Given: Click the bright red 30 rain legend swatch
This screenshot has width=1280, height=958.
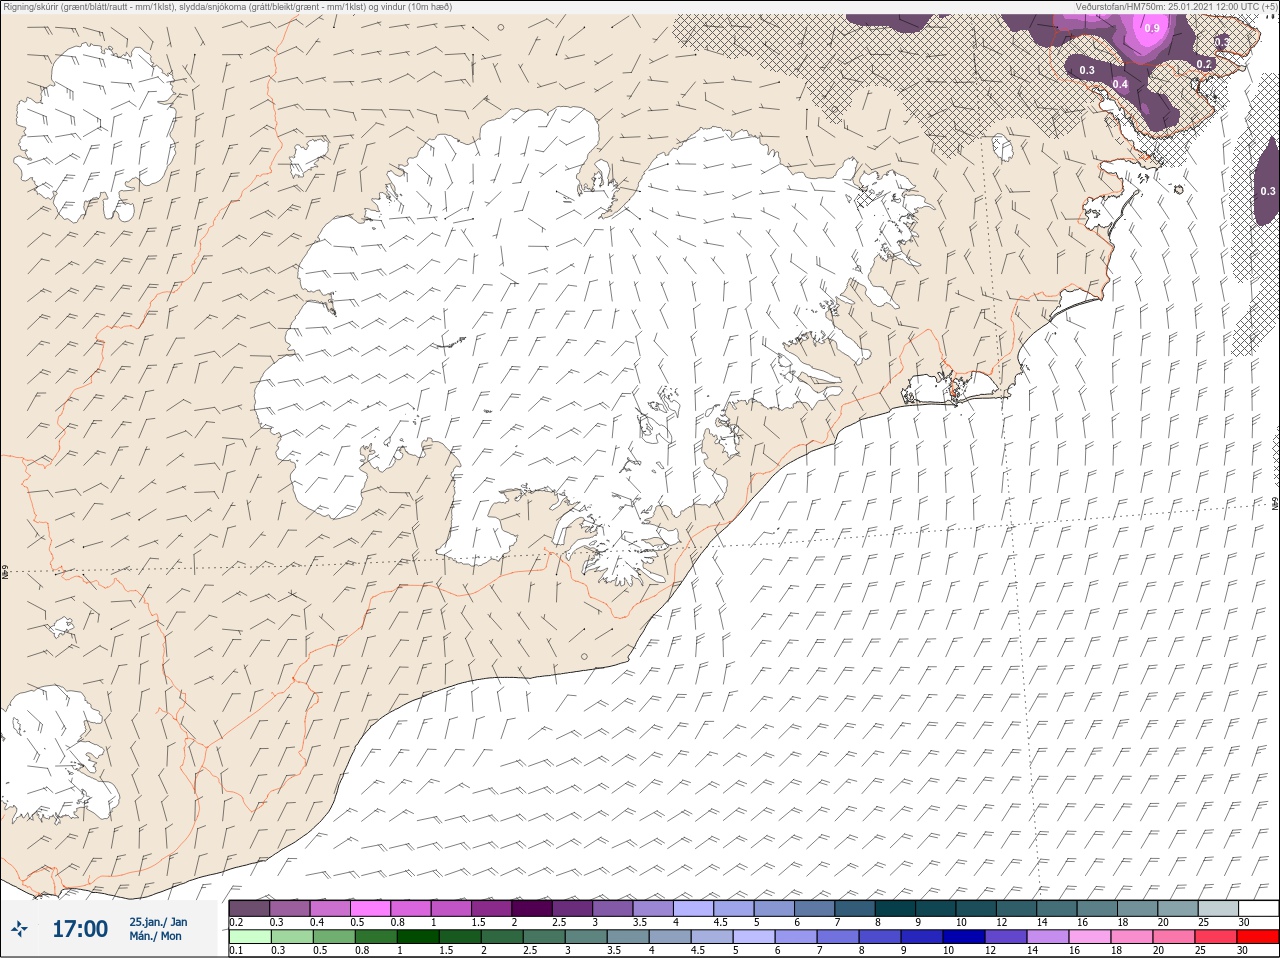Looking at the screenshot, I should [x=1258, y=937].
